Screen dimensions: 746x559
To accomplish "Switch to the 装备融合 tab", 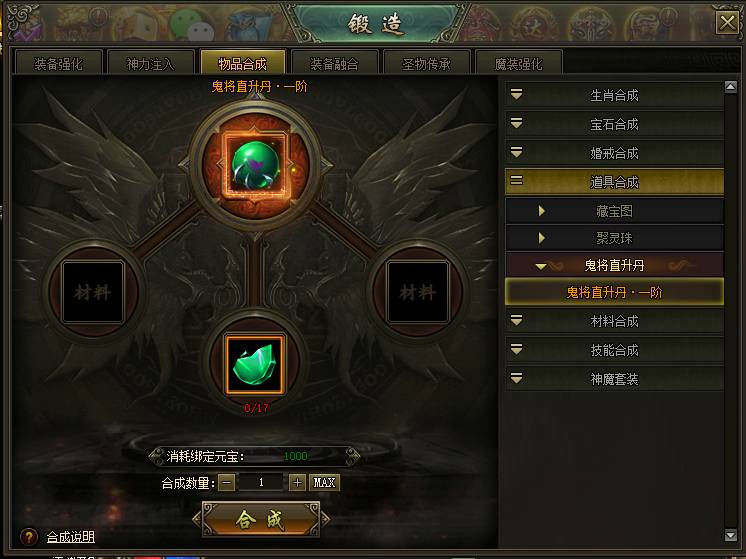I will coord(334,63).
